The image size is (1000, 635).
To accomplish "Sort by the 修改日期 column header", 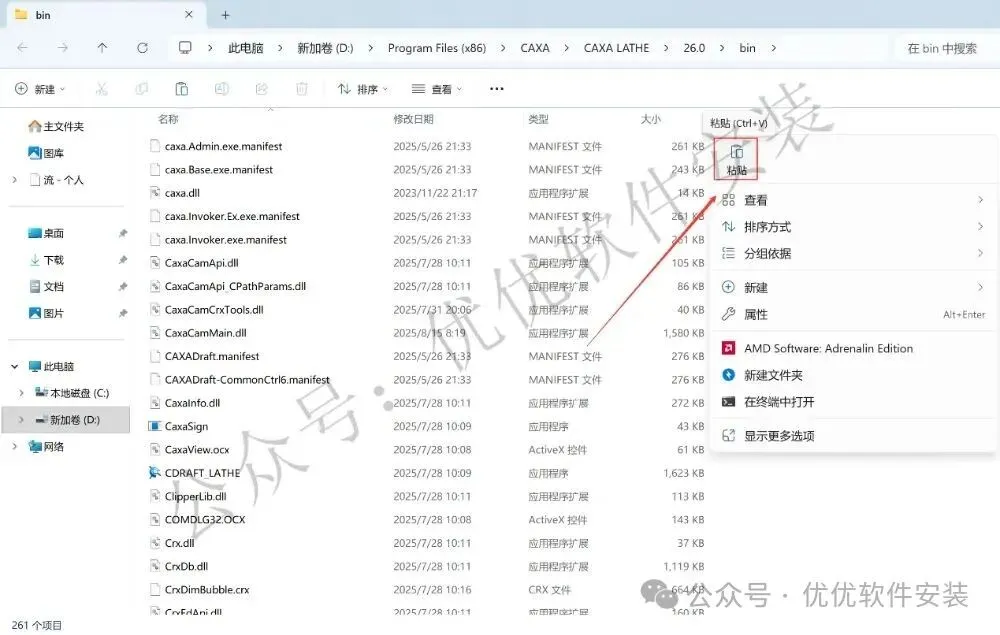I will coord(413,119).
